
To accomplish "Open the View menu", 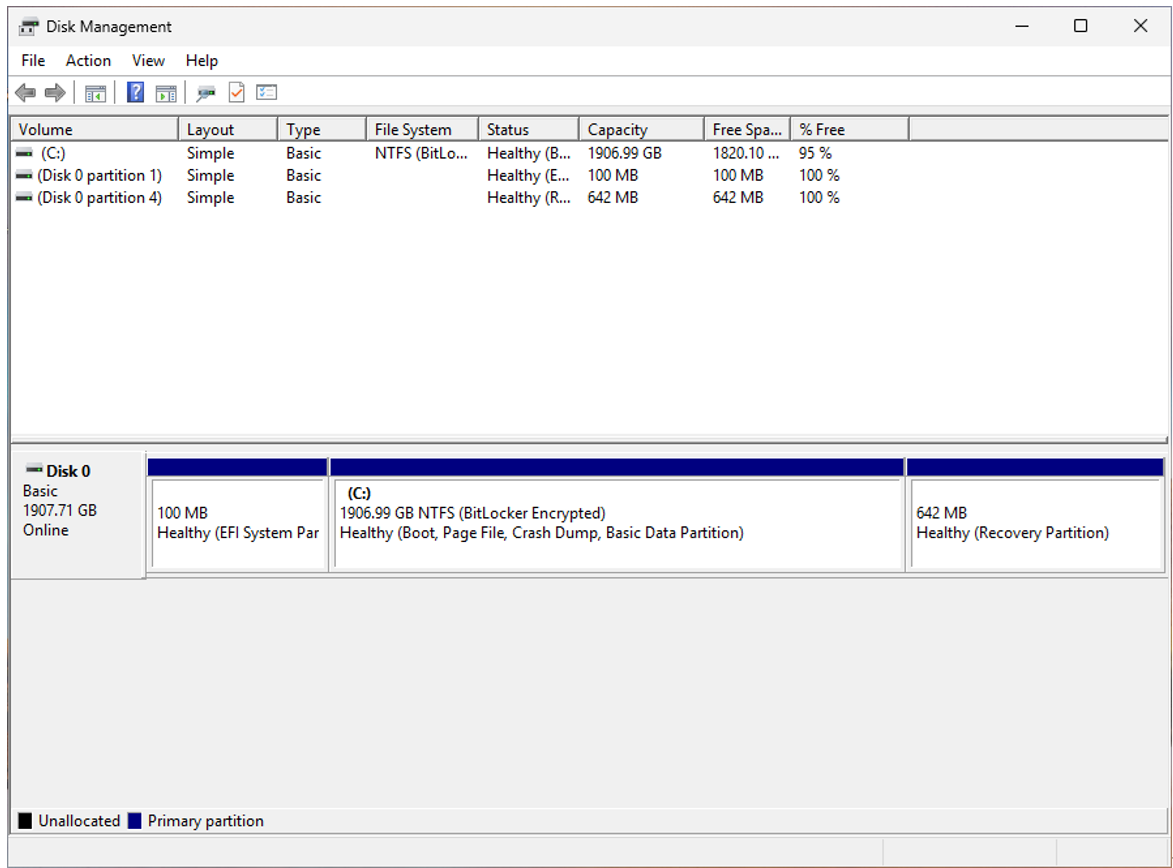I will click(x=148, y=61).
